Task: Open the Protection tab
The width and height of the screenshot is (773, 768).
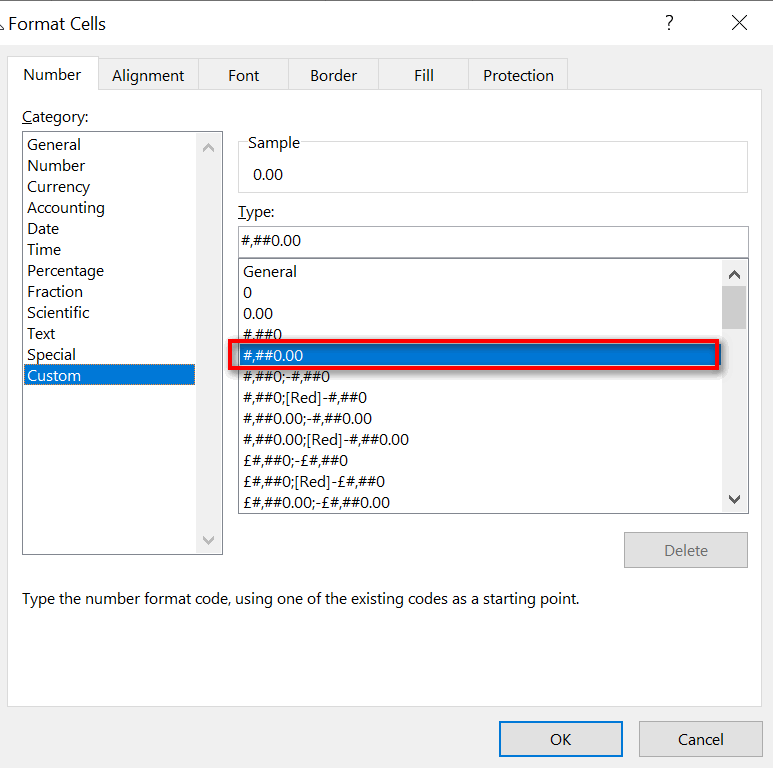Action: pos(518,75)
